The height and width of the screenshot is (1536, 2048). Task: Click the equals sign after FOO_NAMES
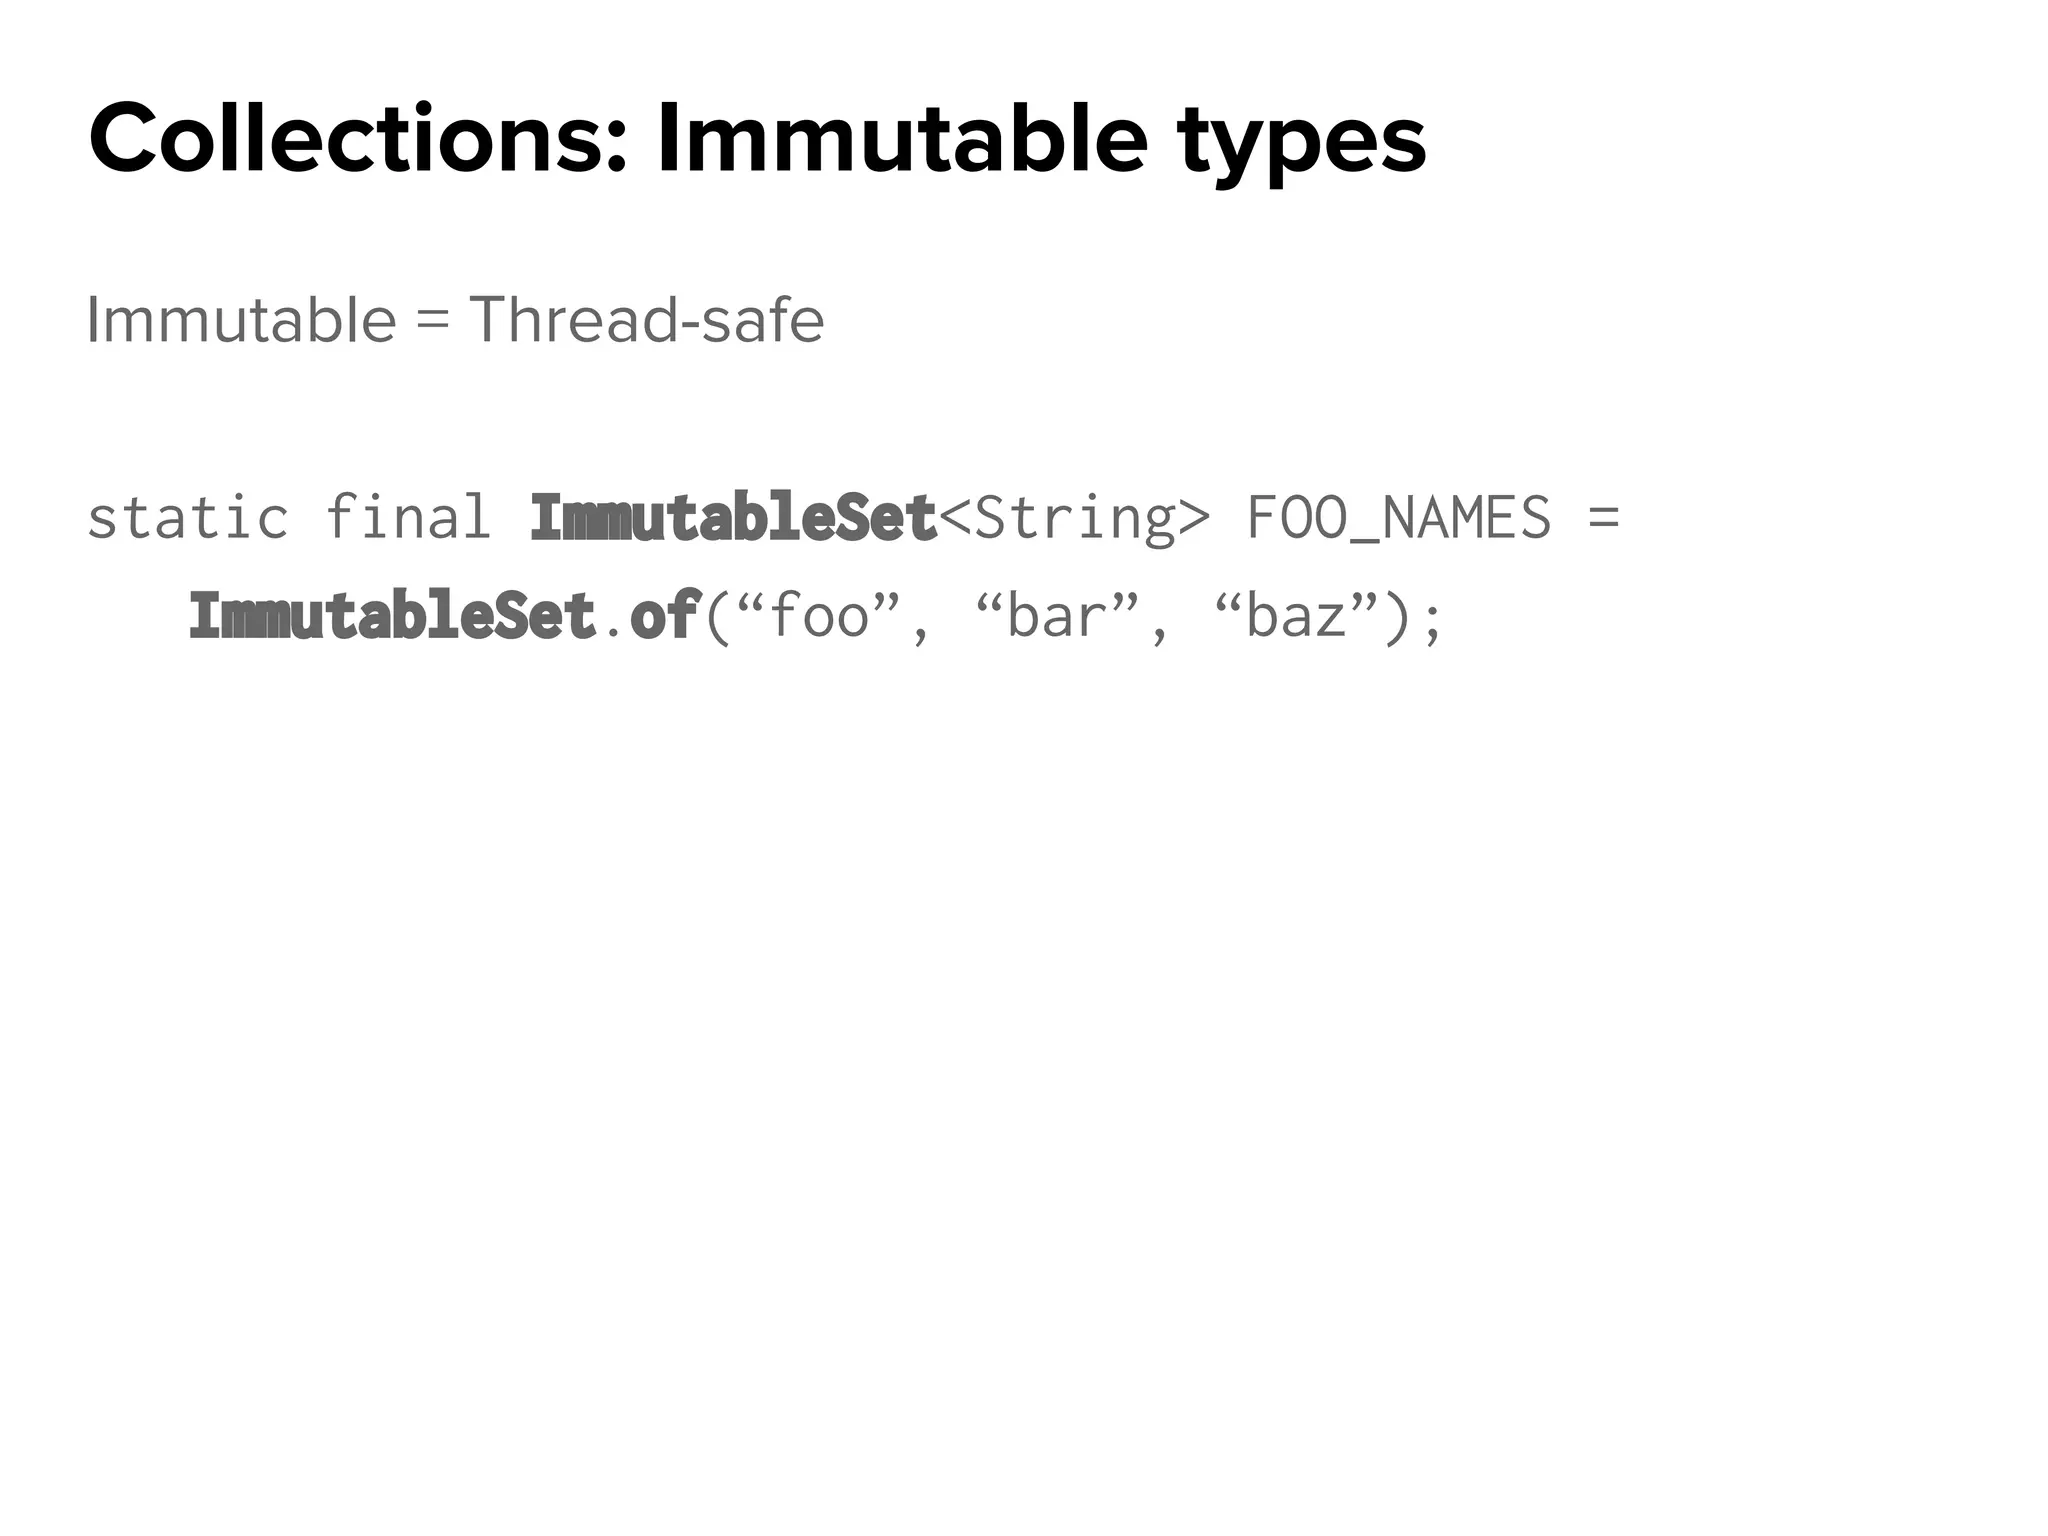pos(1602,518)
